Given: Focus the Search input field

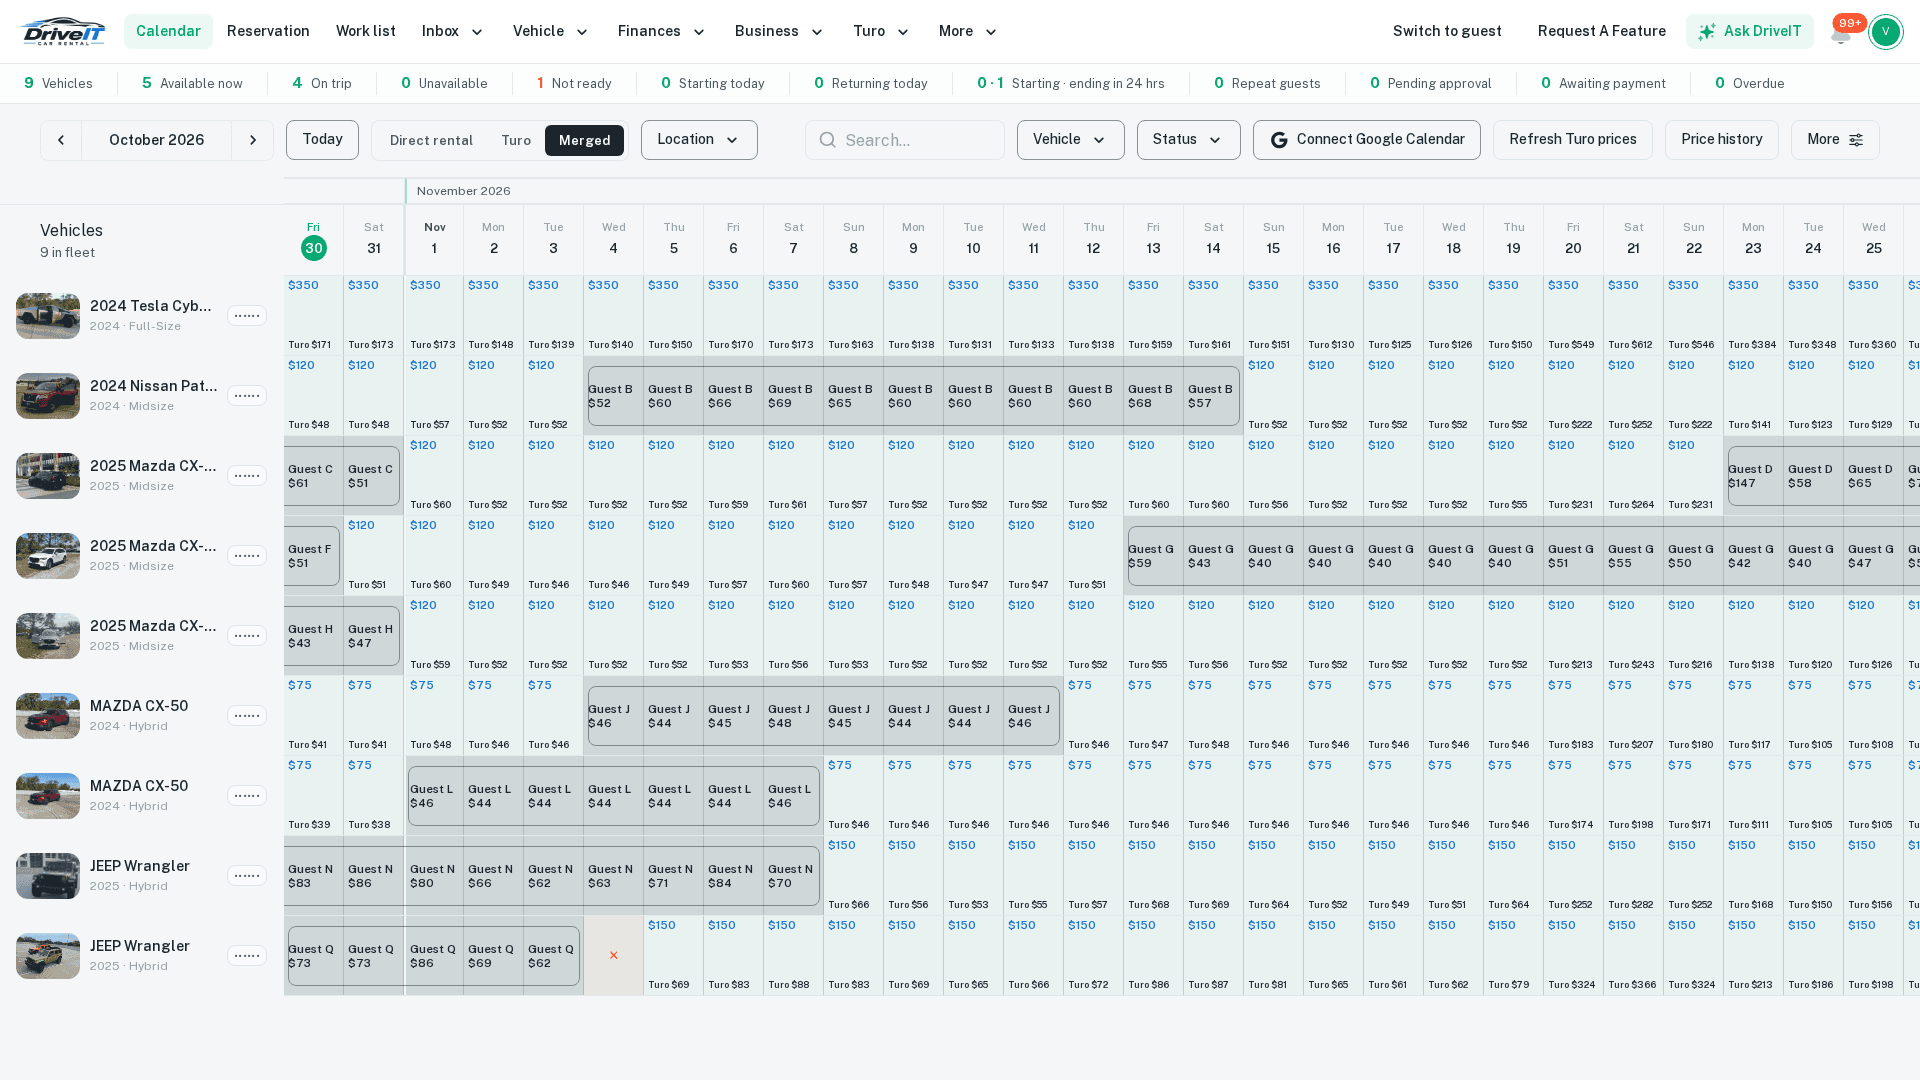Looking at the screenshot, I should (x=905, y=140).
